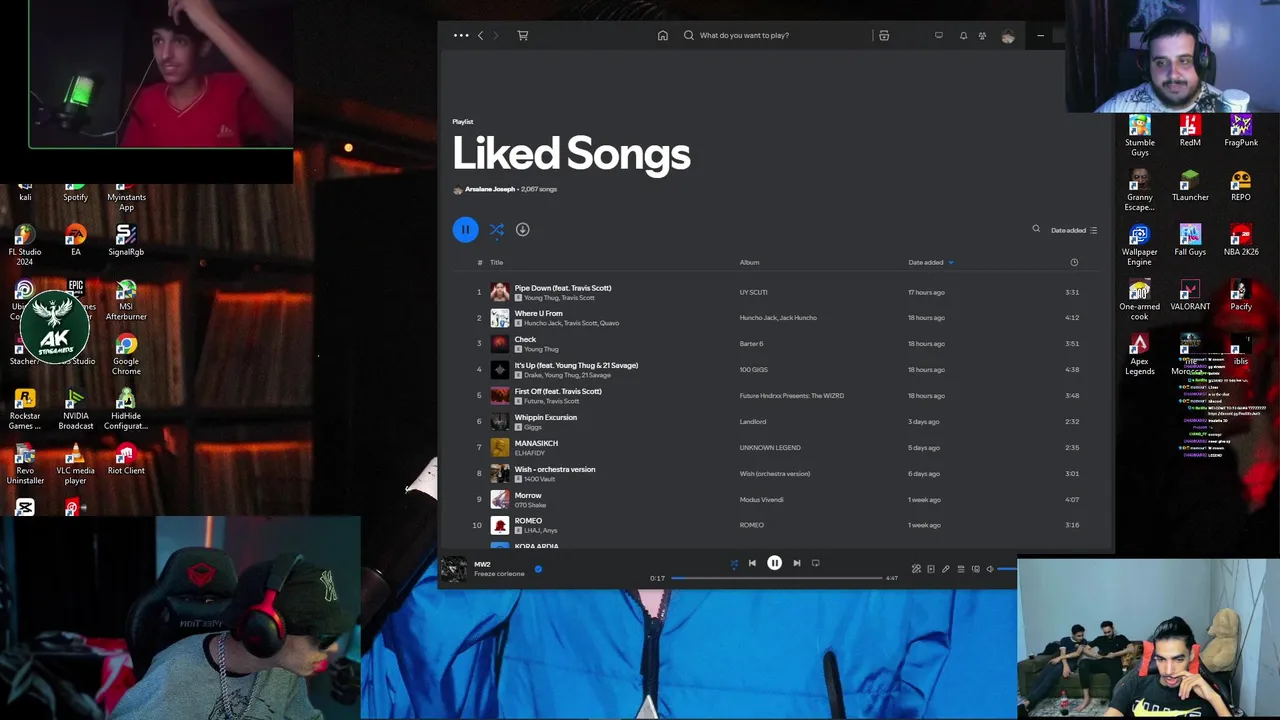Select the song 'Whippin Excursion'
The image size is (1280, 720).
click(545, 417)
